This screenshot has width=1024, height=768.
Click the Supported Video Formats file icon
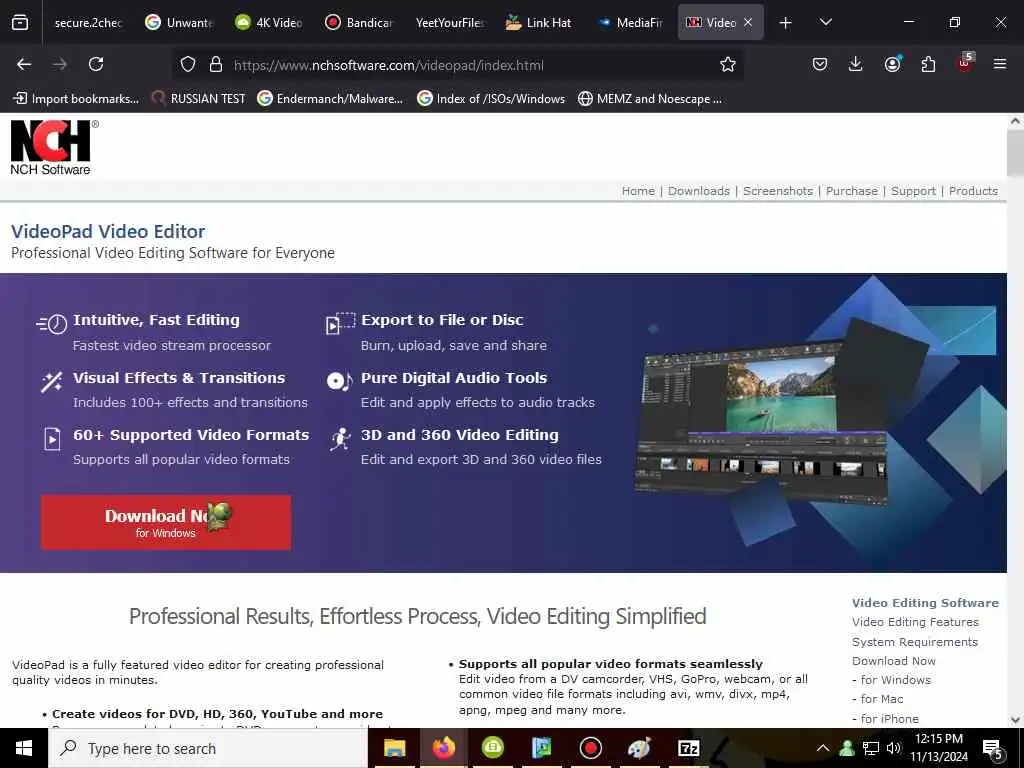click(52, 438)
